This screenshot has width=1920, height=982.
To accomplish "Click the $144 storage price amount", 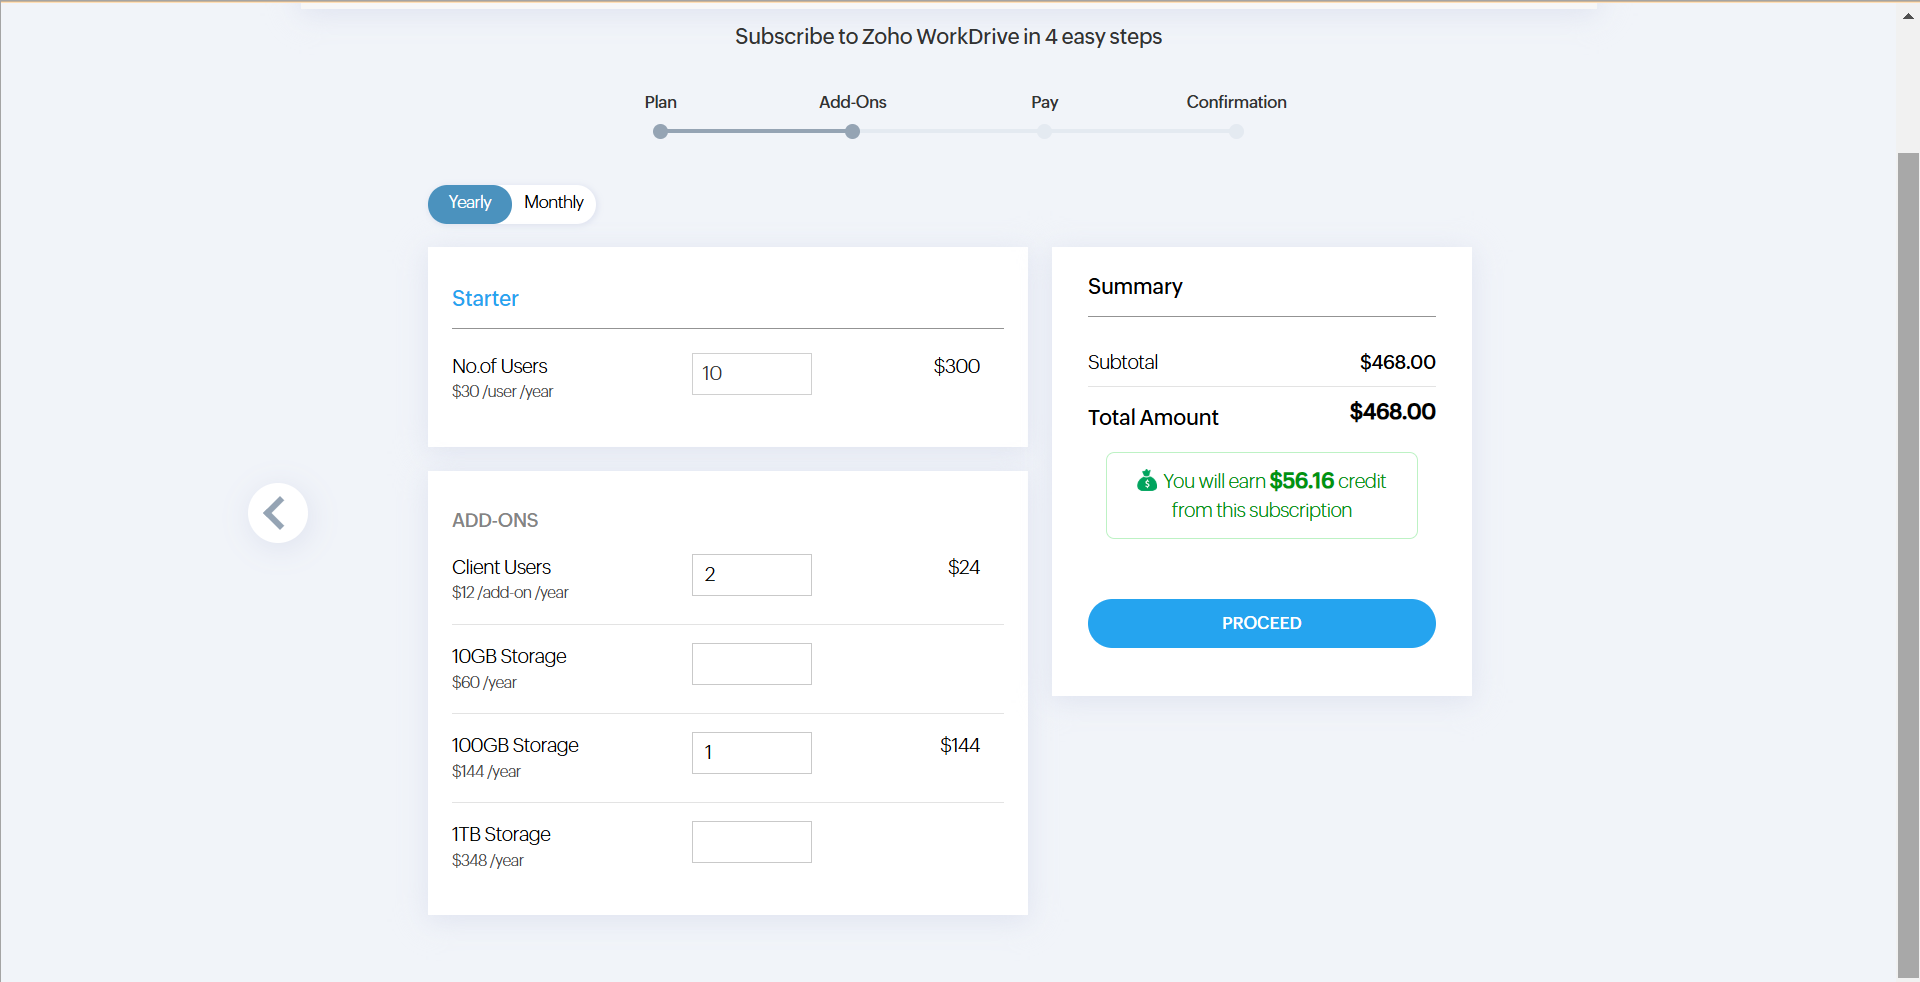I will click(x=960, y=746).
